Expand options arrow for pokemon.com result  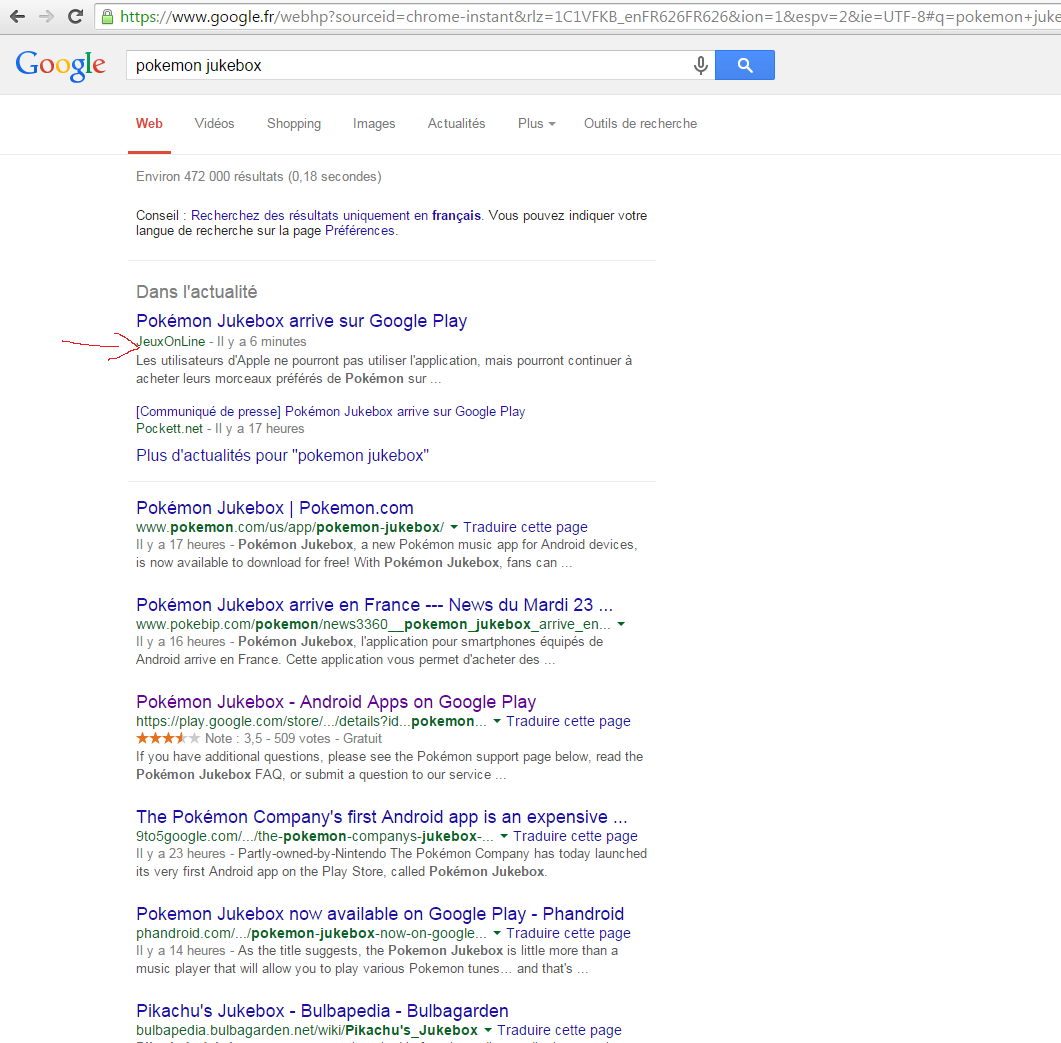[454, 527]
